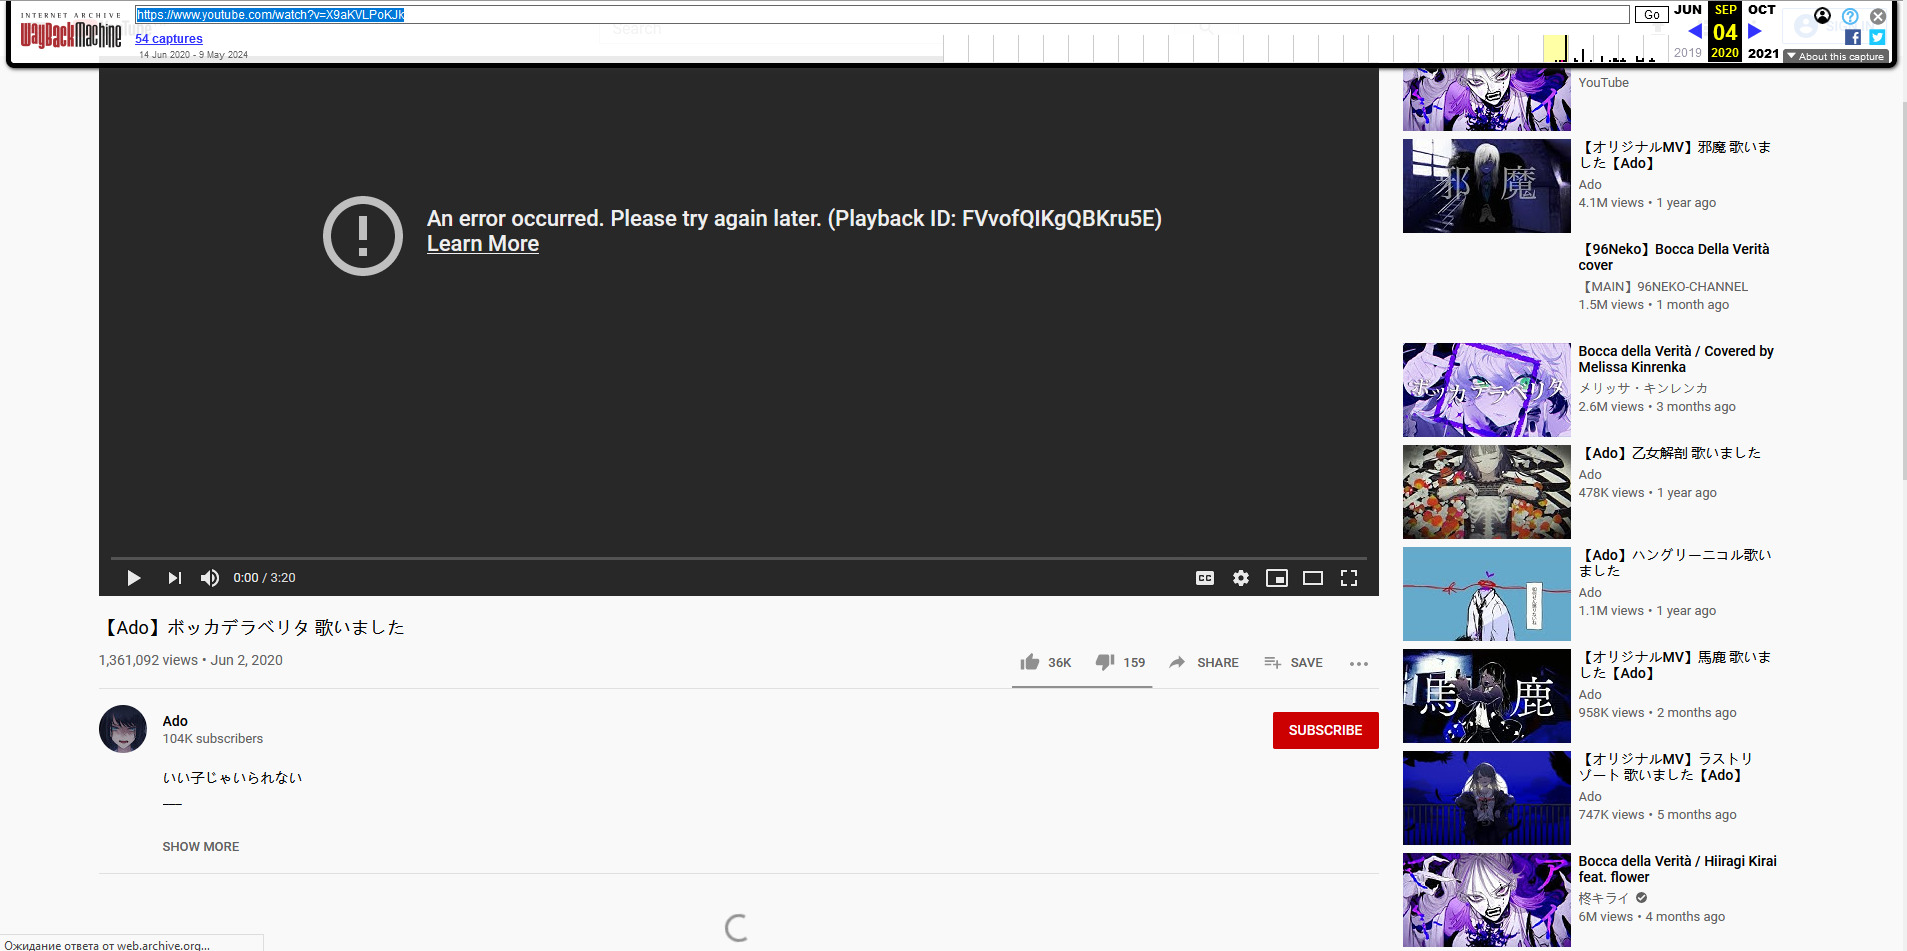Enable miniplayer mode
This screenshot has width=1907, height=951.
click(1277, 578)
